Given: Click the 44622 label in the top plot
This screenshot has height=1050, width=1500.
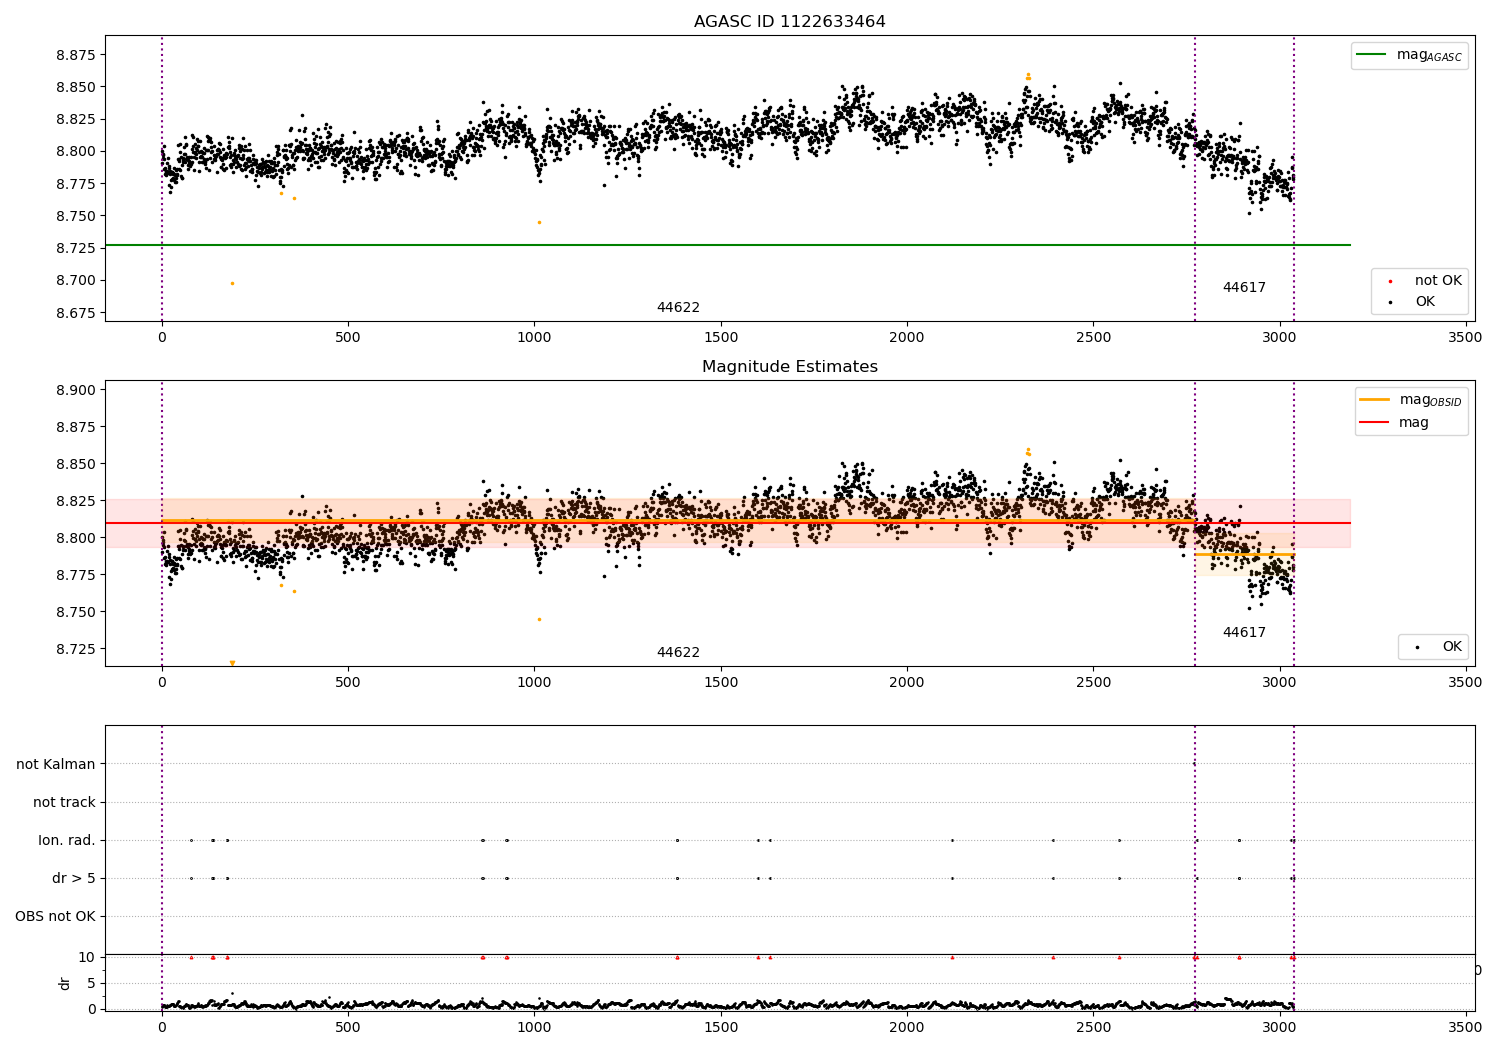Looking at the screenshot, I should click(x=678, y=308).
